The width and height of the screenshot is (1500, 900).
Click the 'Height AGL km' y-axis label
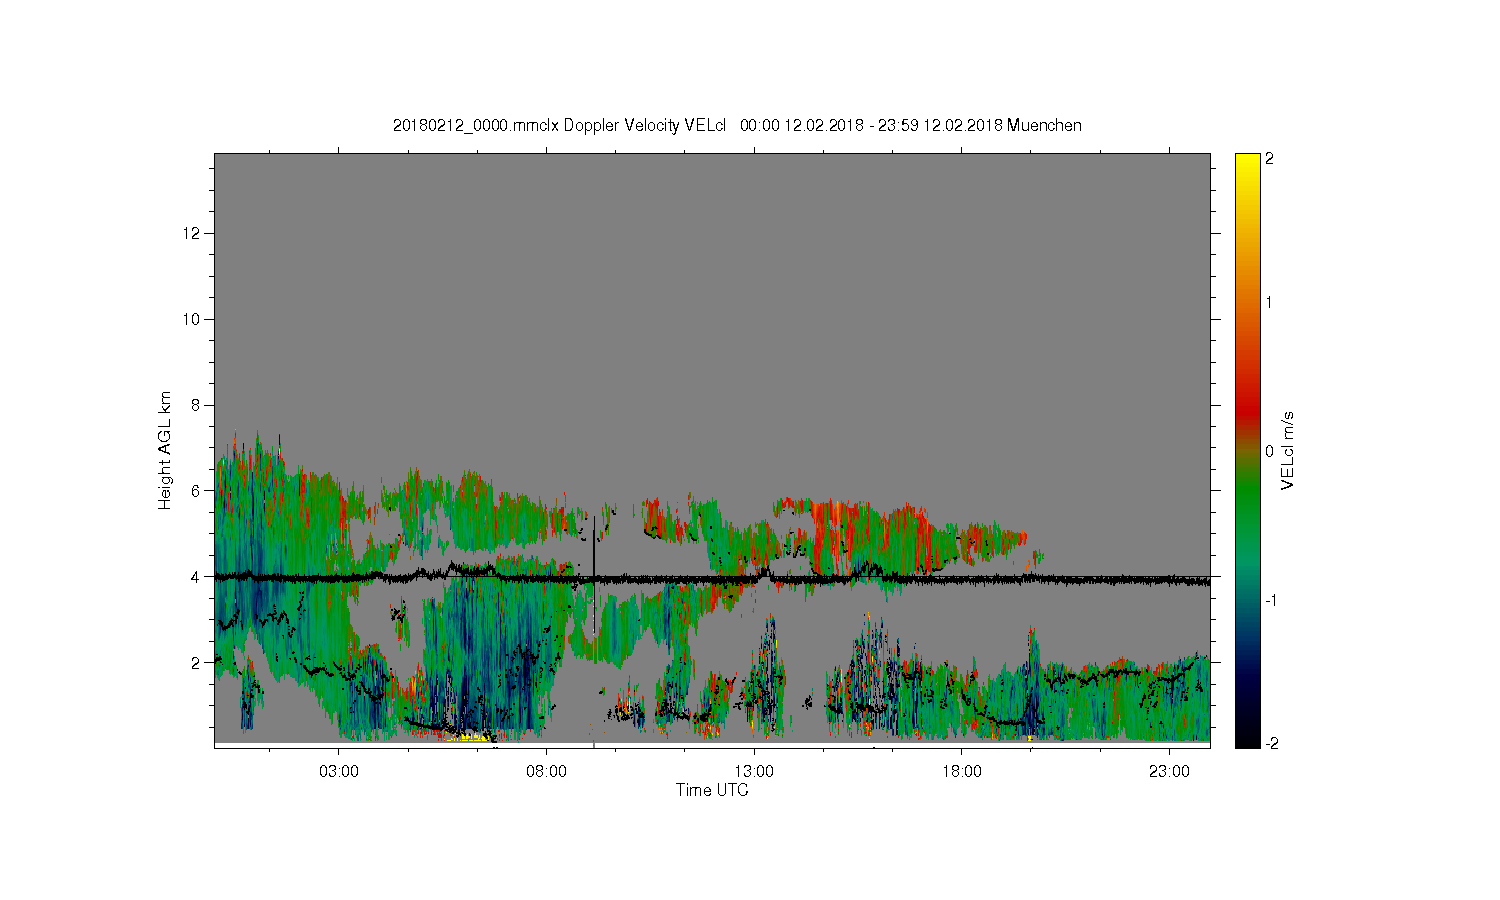click(x=164, y=450)
